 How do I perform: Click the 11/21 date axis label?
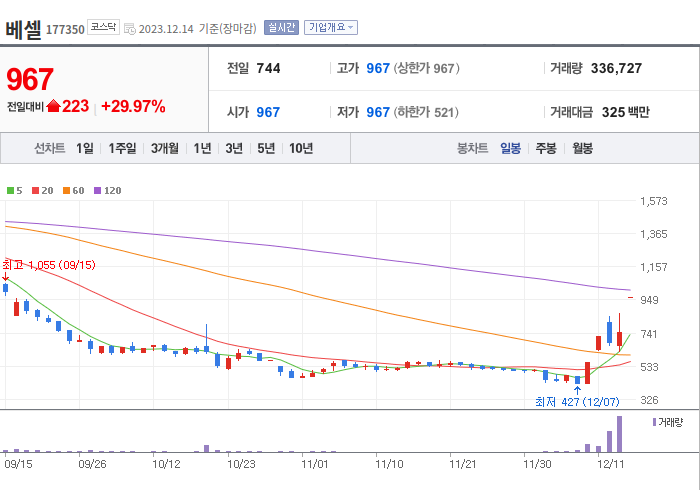pyautogui.click(x=463, y=464)
